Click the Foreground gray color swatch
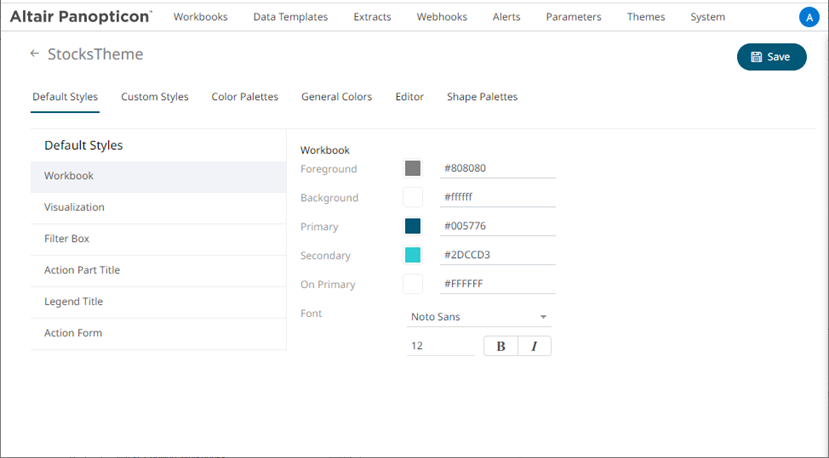Viewport: 829px width, 458px height. [413, 169]
